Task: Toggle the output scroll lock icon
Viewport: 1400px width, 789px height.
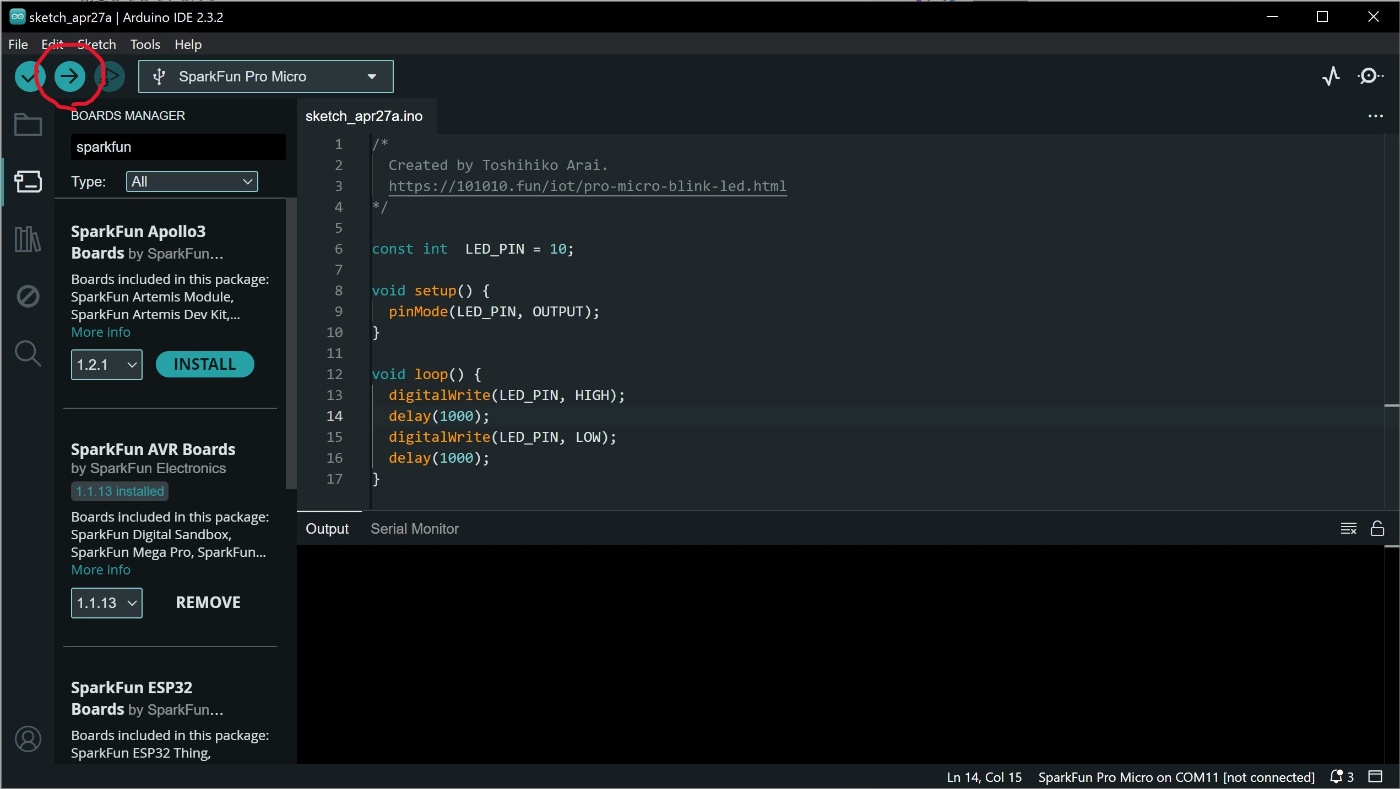Action: point(1377,528)
